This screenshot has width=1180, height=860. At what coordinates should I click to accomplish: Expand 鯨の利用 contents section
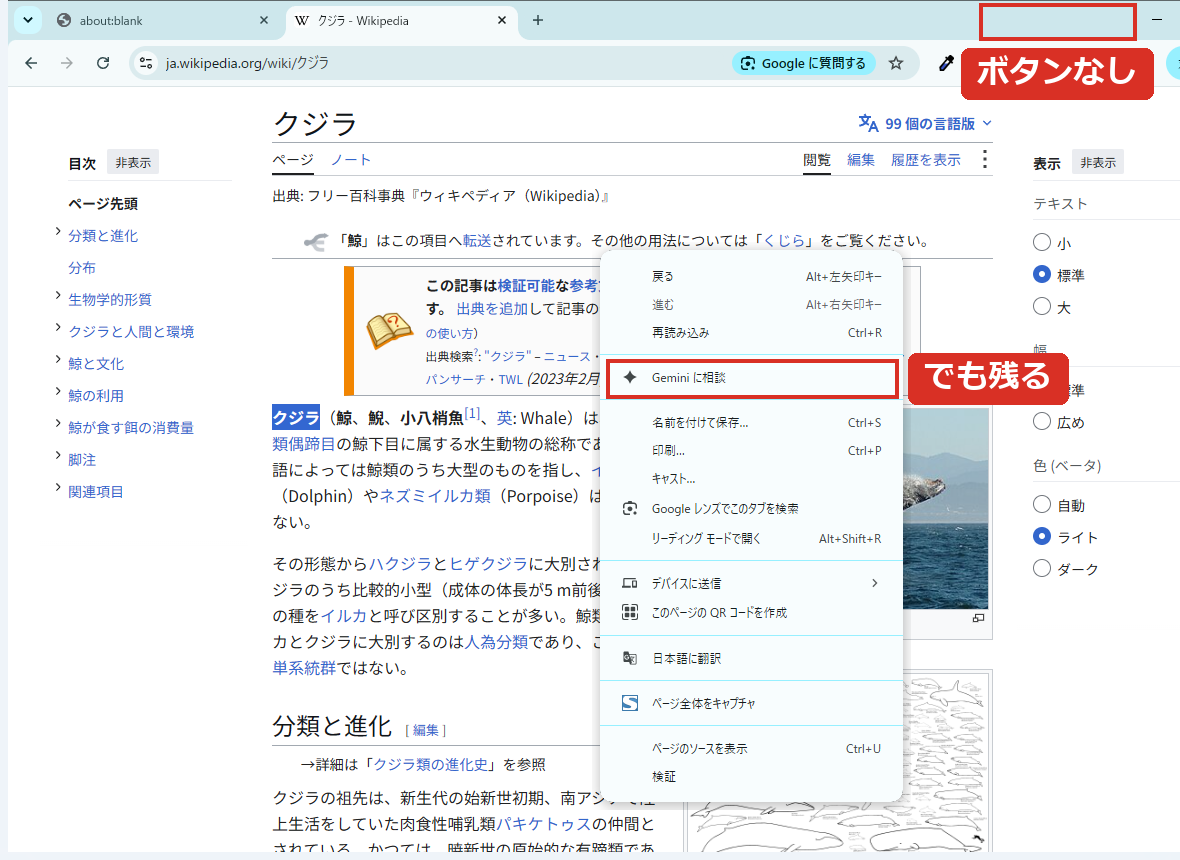tap(57, 392)
